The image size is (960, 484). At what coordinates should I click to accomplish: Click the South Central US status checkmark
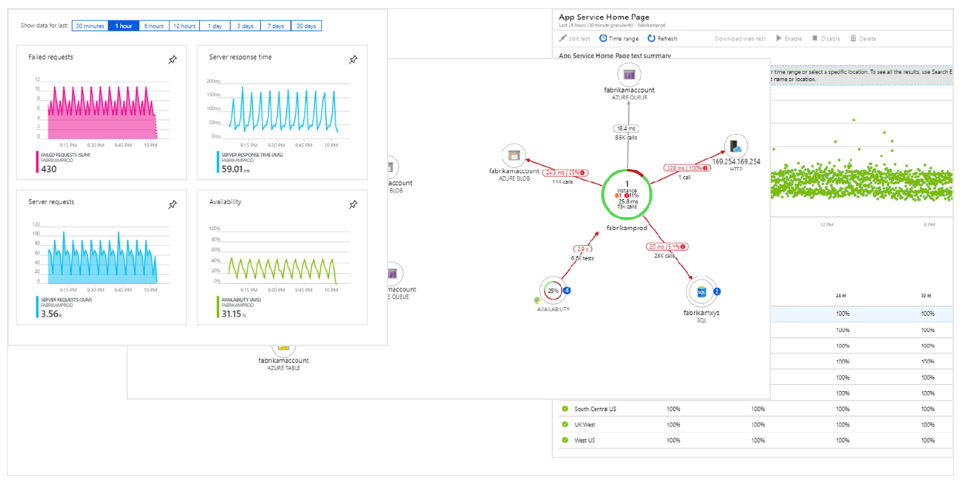[564, 409]
